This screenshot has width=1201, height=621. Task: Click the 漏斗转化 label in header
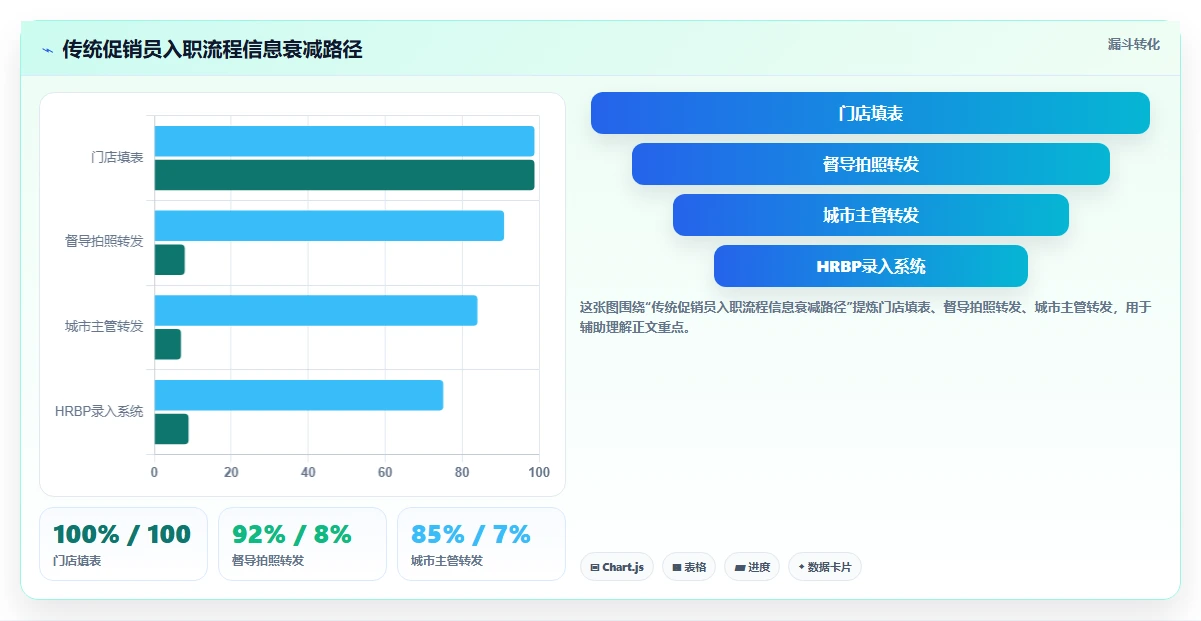click(x=1133, y=44)
